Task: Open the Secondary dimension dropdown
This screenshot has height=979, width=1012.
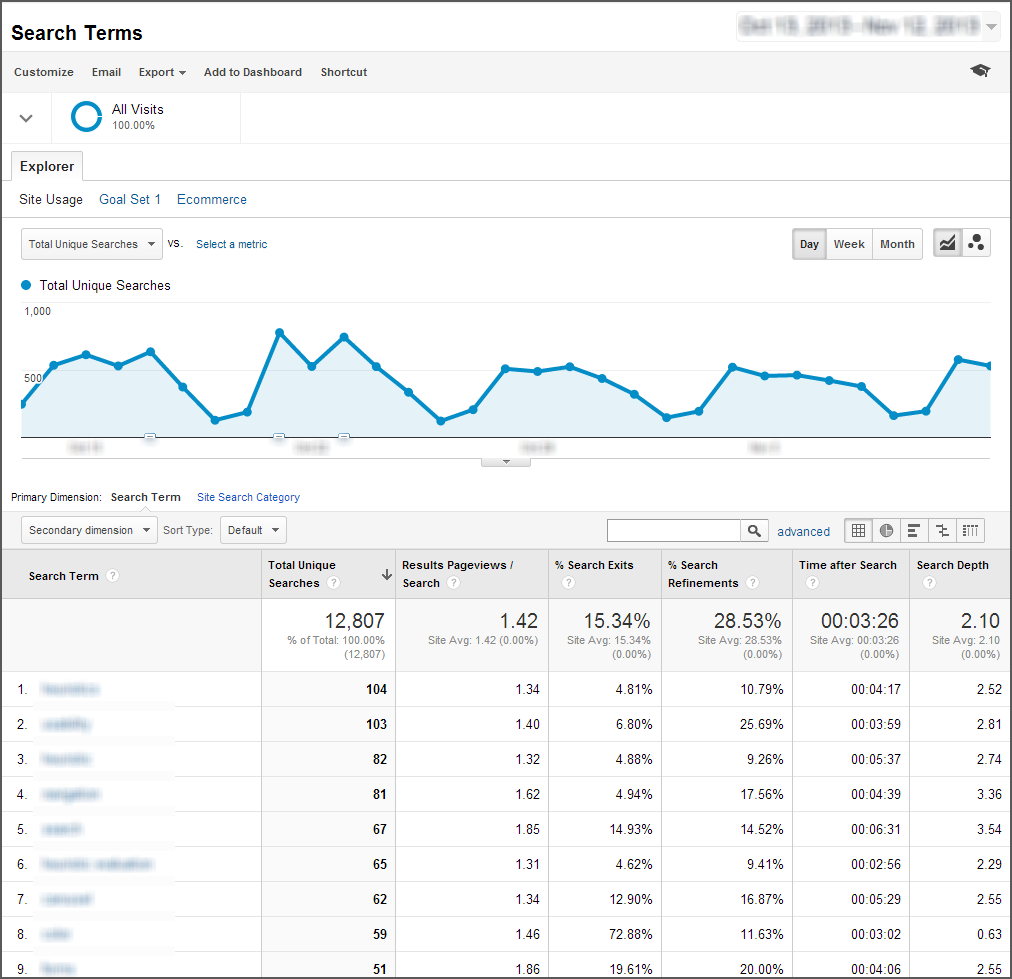Action: pyautogui.click(x=89, y=530)
